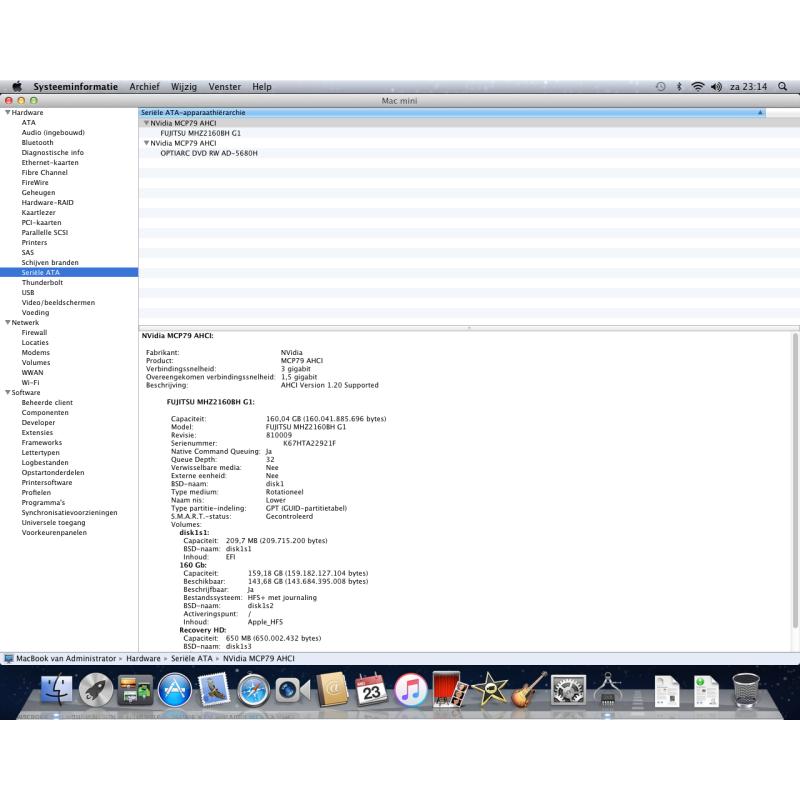Click the details pane vertical scrollbar
Screen dimensions: 800x800
click(x=795, y=480)
